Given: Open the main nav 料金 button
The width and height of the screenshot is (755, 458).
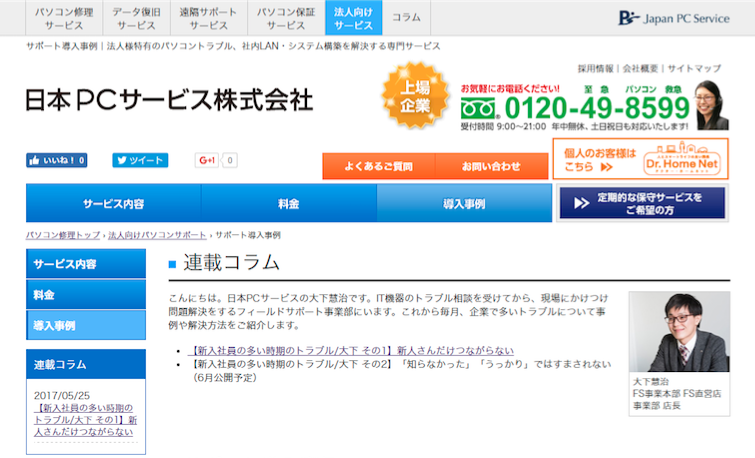Looking at the screenshot, I should [289, 203].
